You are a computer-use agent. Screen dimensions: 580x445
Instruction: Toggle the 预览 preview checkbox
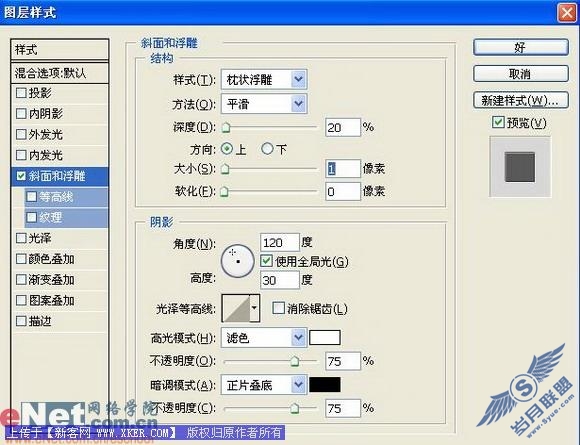(x=498, y=122)
